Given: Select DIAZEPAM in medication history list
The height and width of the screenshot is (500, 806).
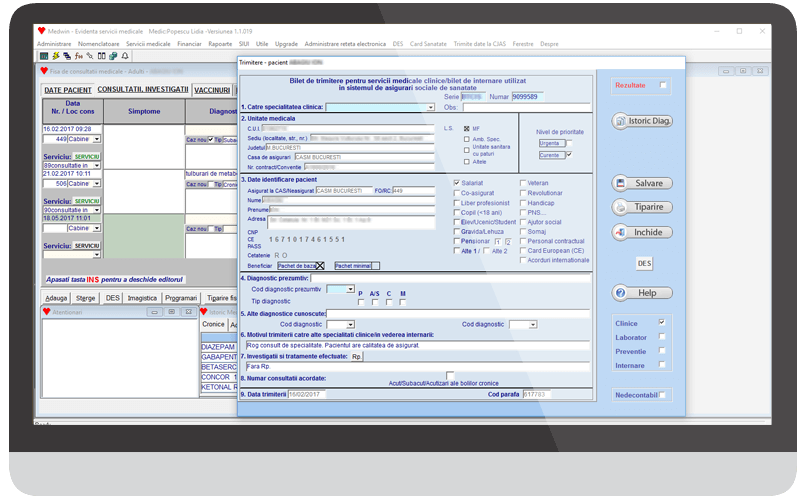Looking at the screenshot, I should (x=218, y=347).
